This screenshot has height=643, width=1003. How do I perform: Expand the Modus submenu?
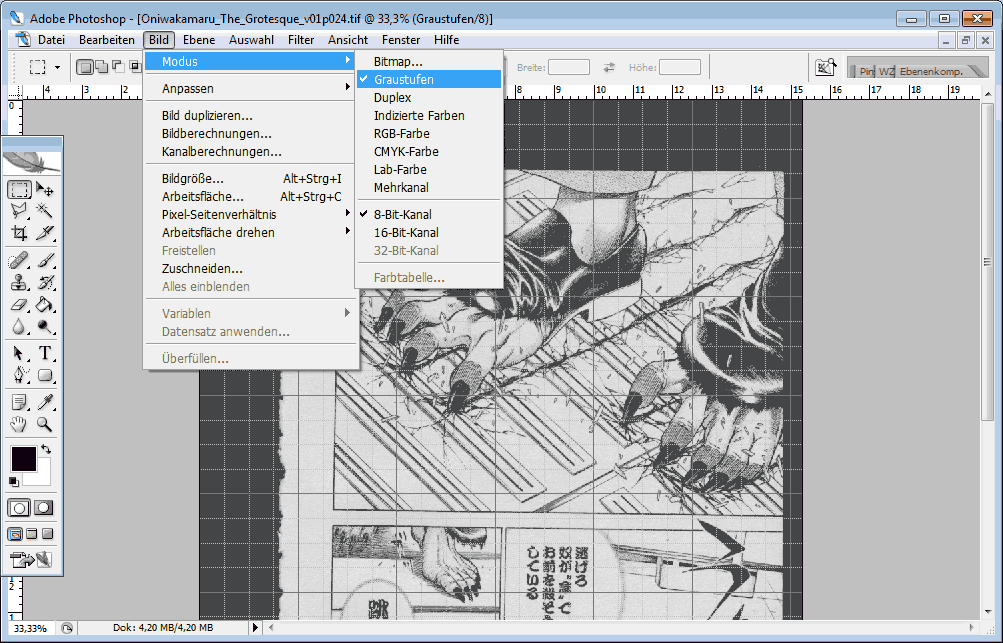[x=250, y=61]
